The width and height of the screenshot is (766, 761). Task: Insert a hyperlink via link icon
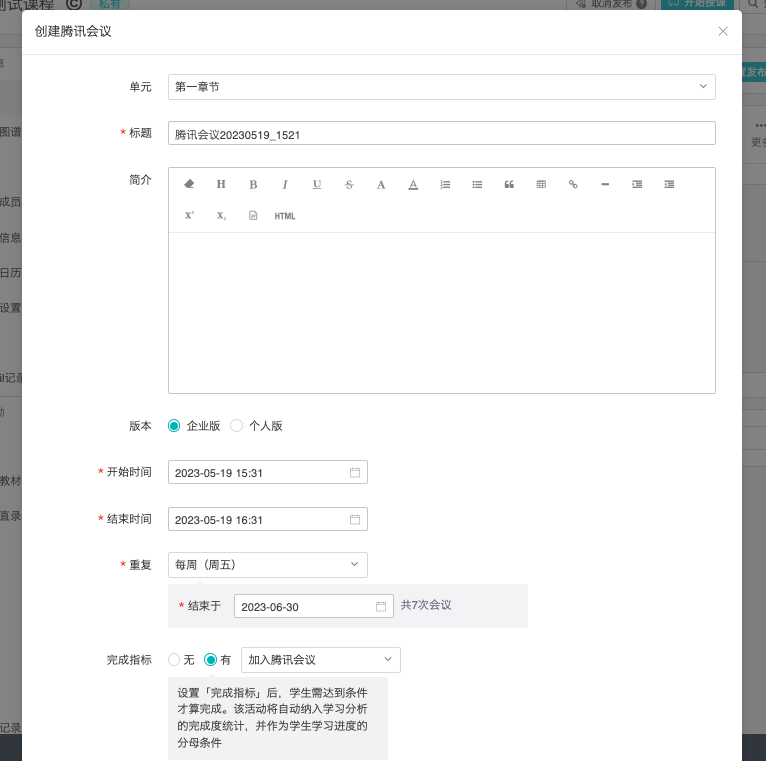pos(573,184)
